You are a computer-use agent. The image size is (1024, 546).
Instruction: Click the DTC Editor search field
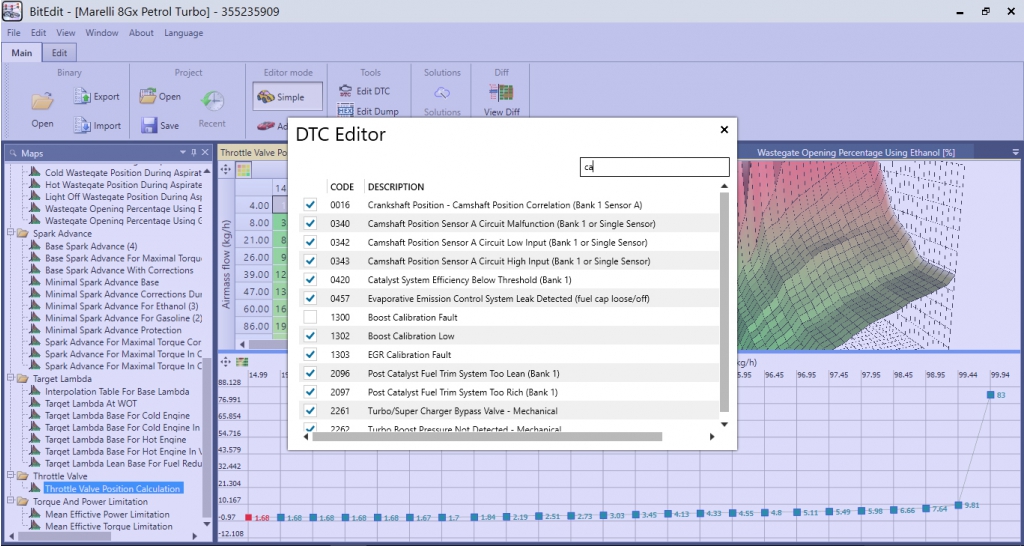654,167
